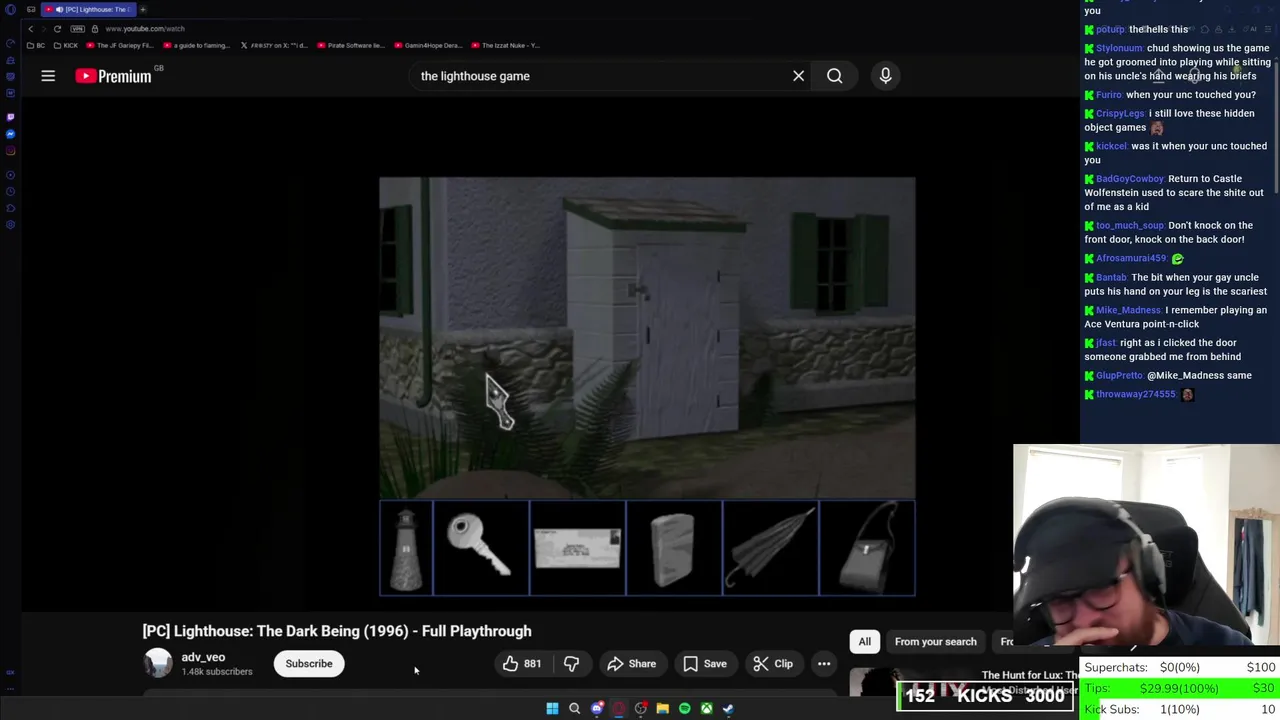
Task: Select the handbag item in game inventory
Action: click(x=866, y=549)
